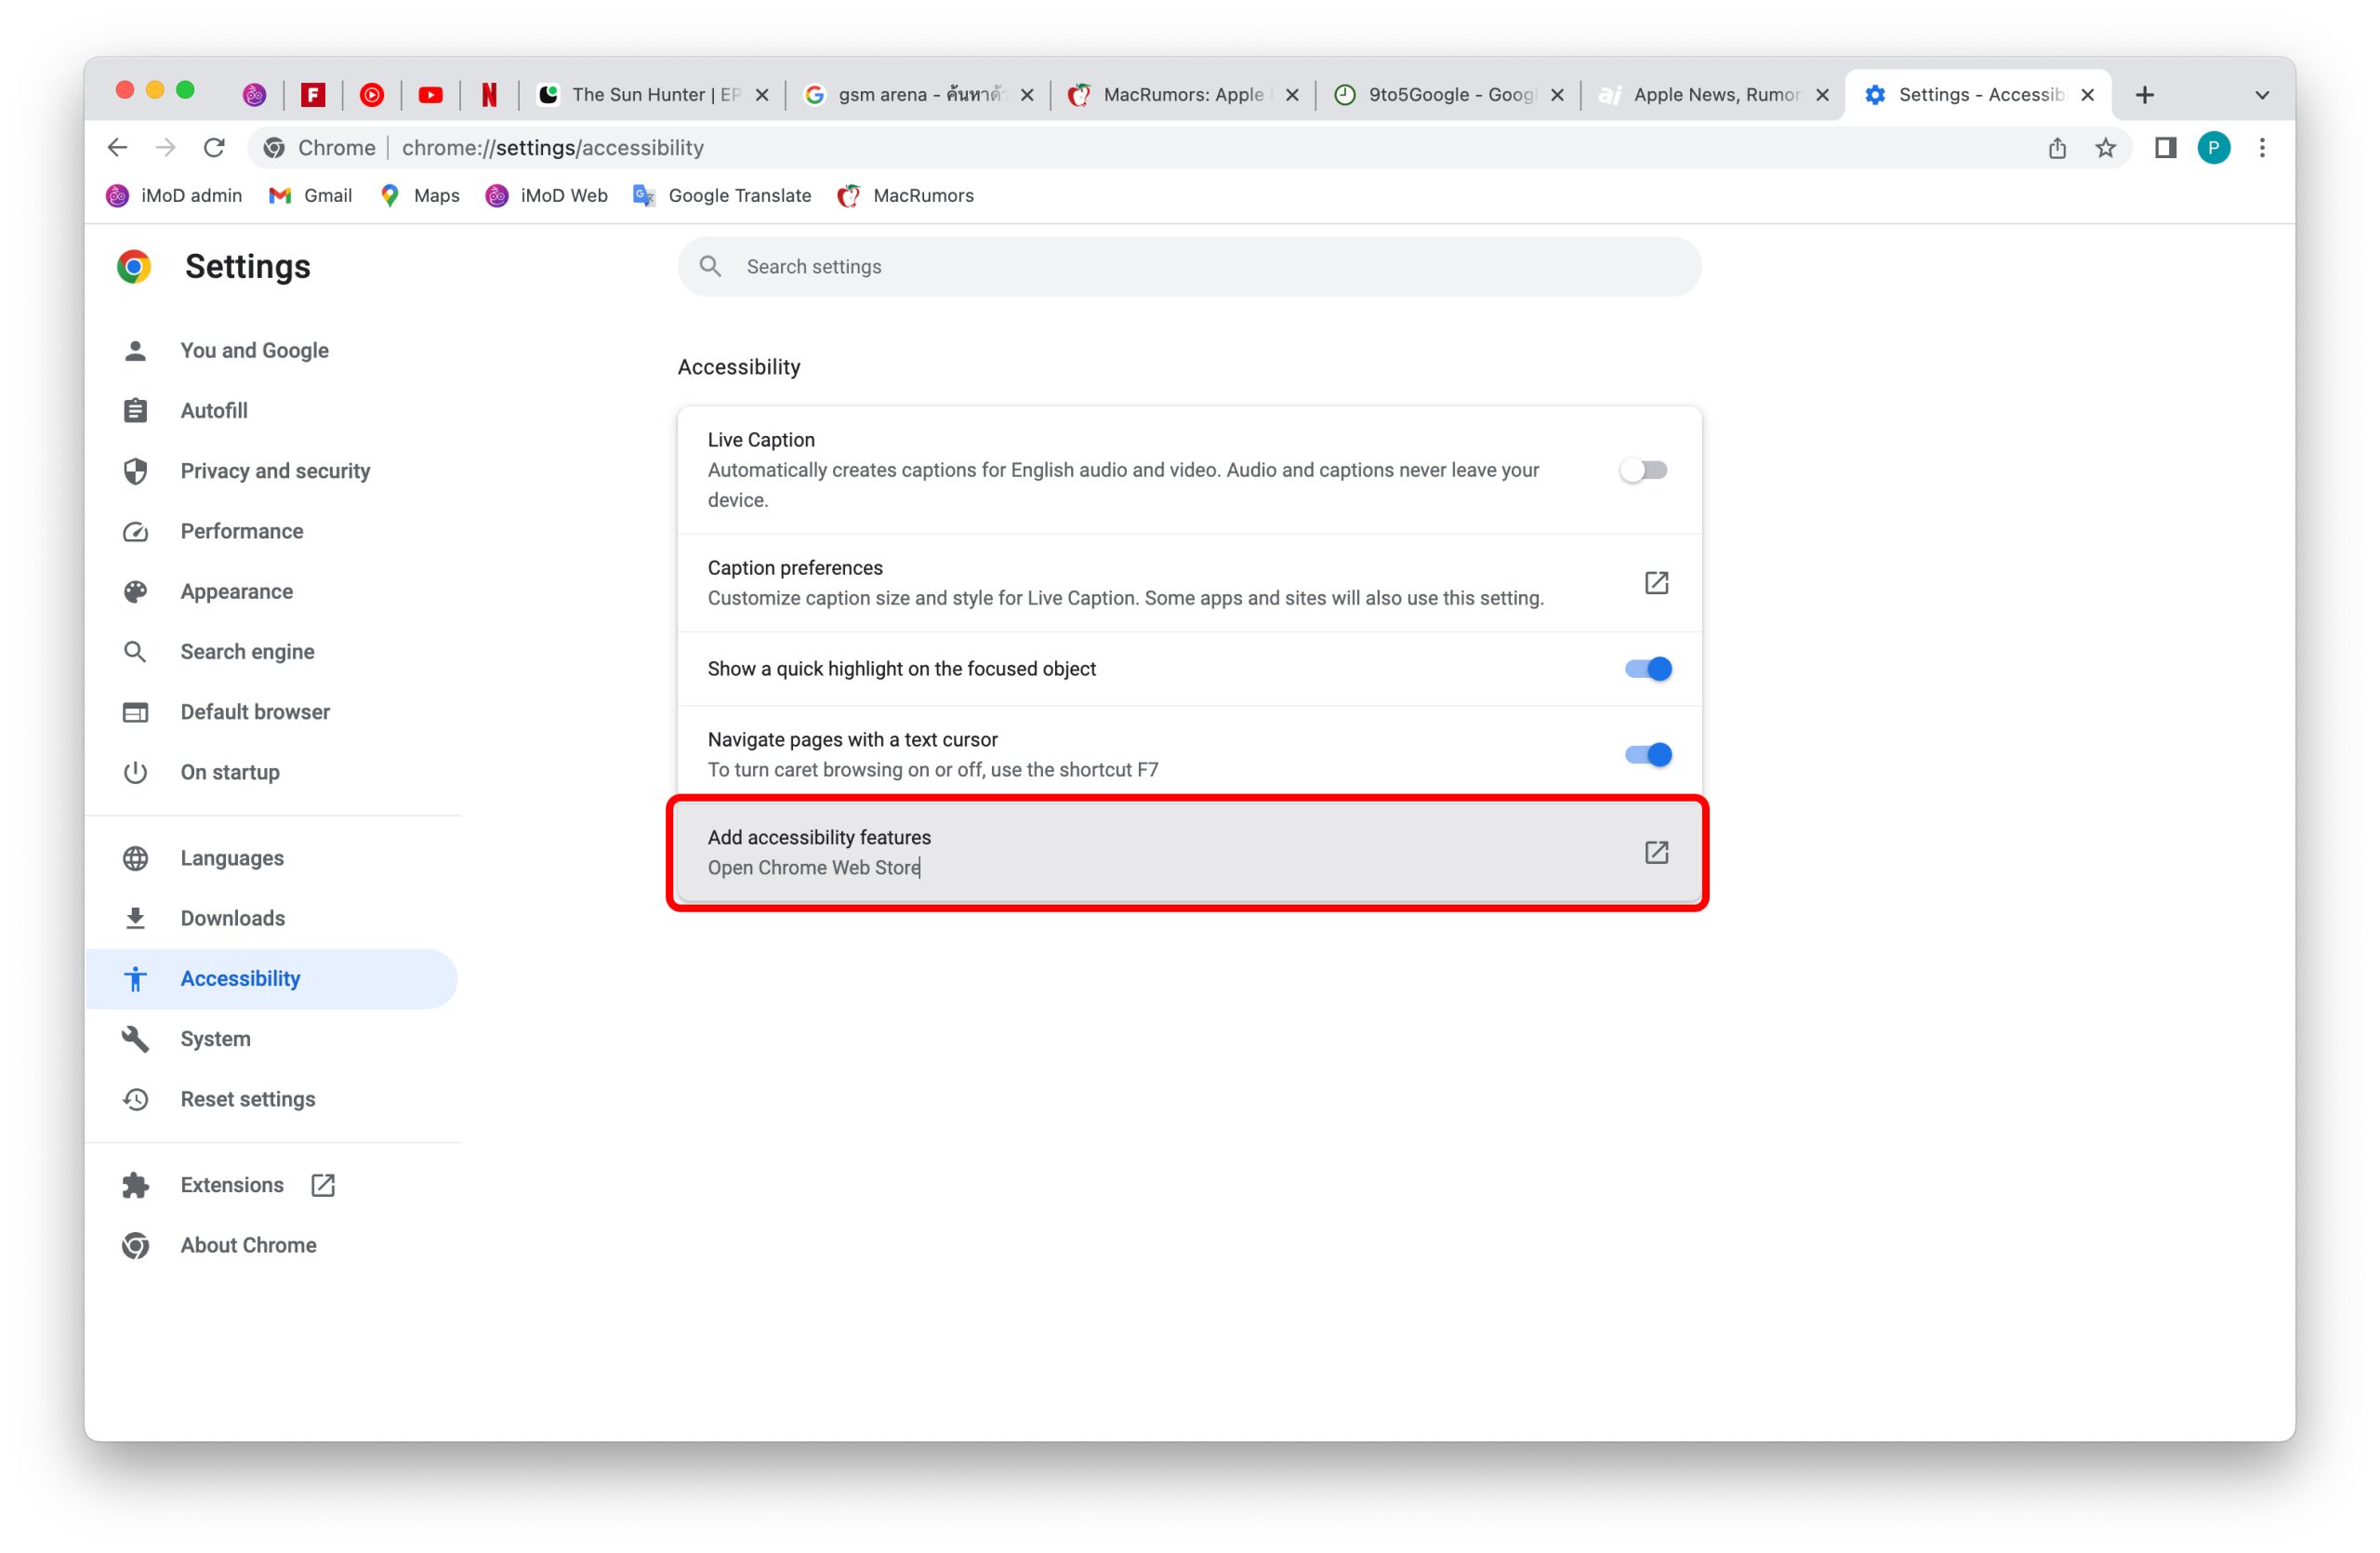Enable the Live Caption toggle
Image resolution: width=2380 pixels, height=1553 pixels.
[1644, 470]
